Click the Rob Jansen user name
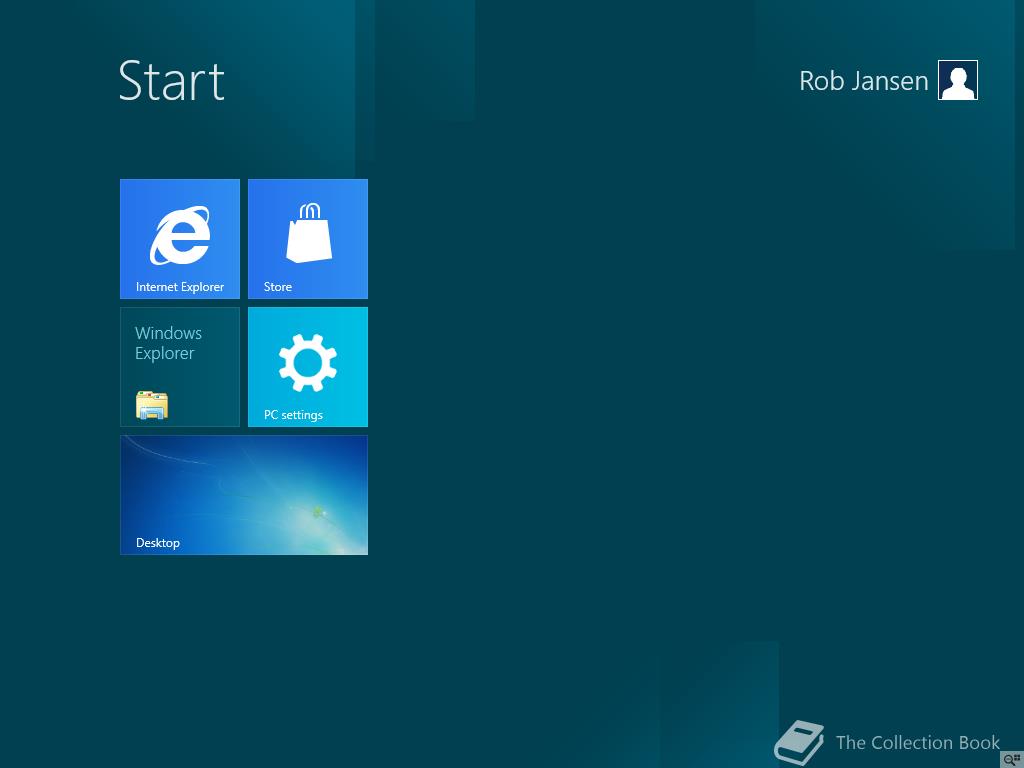Viewport: 1024px width, 768px height. [863, 81]
